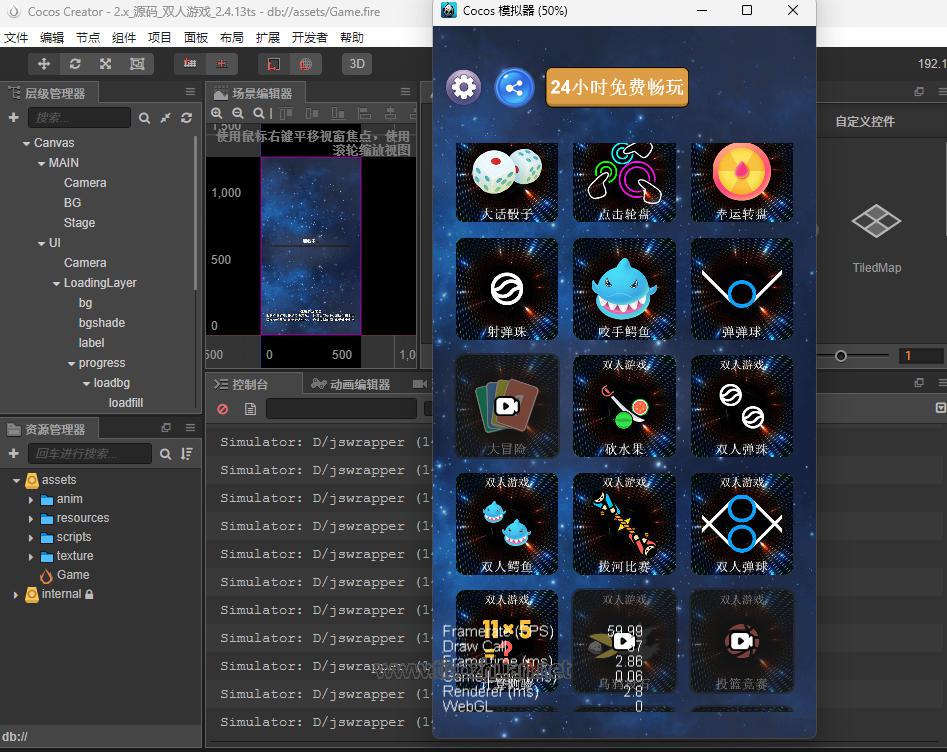Viewport: 947px width, 752px height.
Task: Collapse the LoadingLayer node in the hierarchy
Action: click(x=56, y=283)
